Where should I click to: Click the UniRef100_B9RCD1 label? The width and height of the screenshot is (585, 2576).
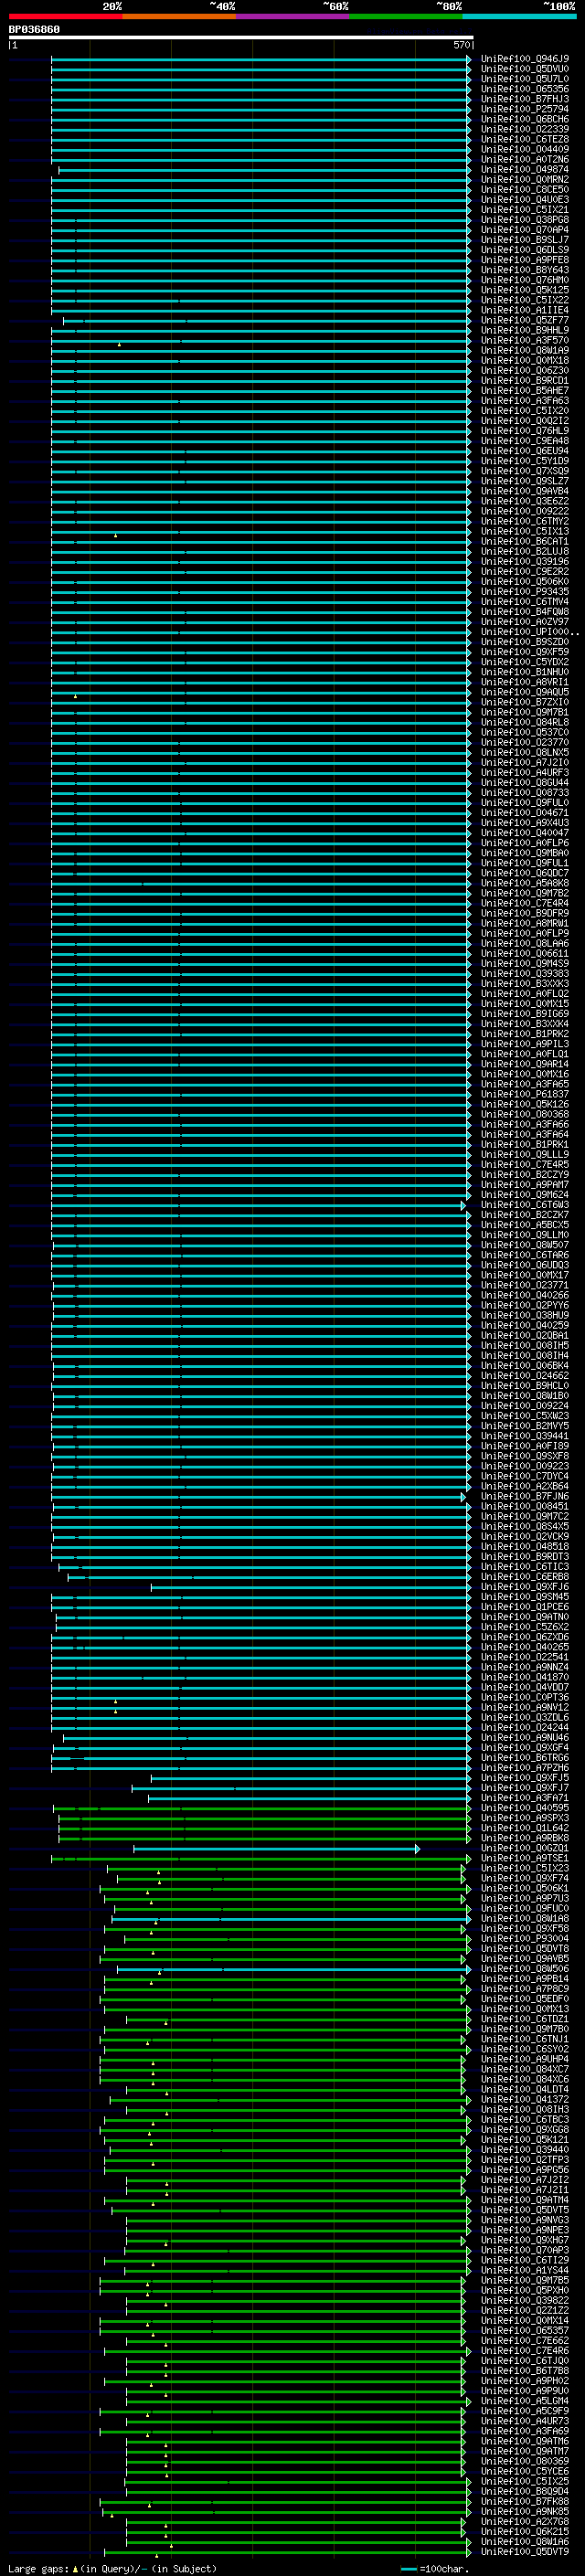pos(525,381)
